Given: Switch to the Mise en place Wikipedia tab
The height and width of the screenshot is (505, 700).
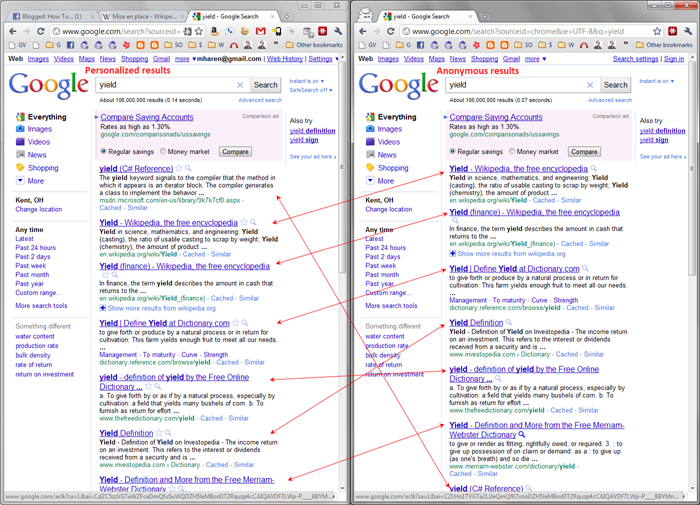Looking at the screenshot, I should pyautogui.click(x=143, y=17).
